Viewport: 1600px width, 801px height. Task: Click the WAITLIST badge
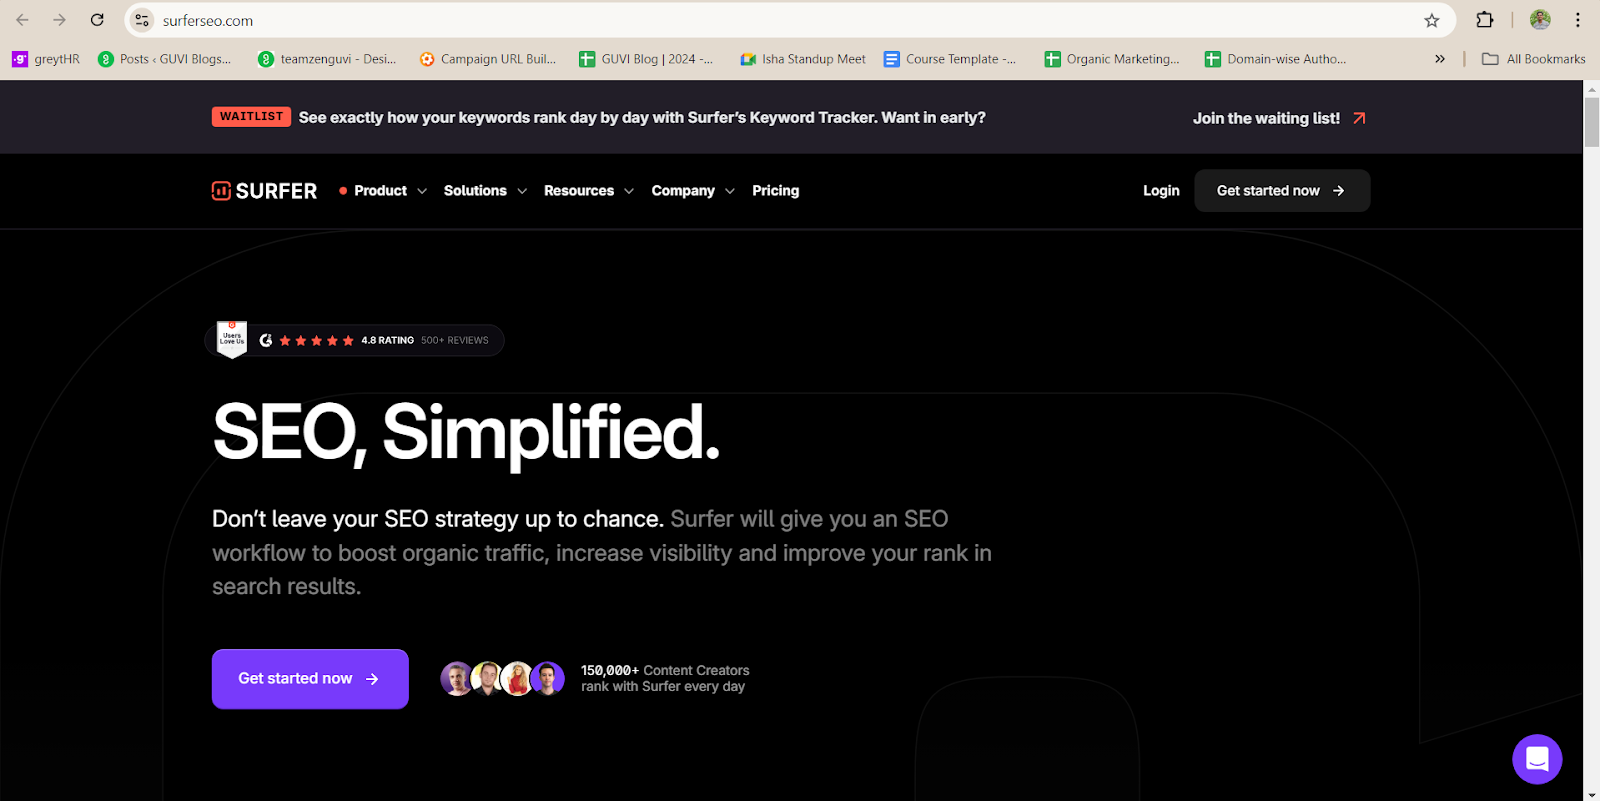pyautogui.click(x=251, y=117)
